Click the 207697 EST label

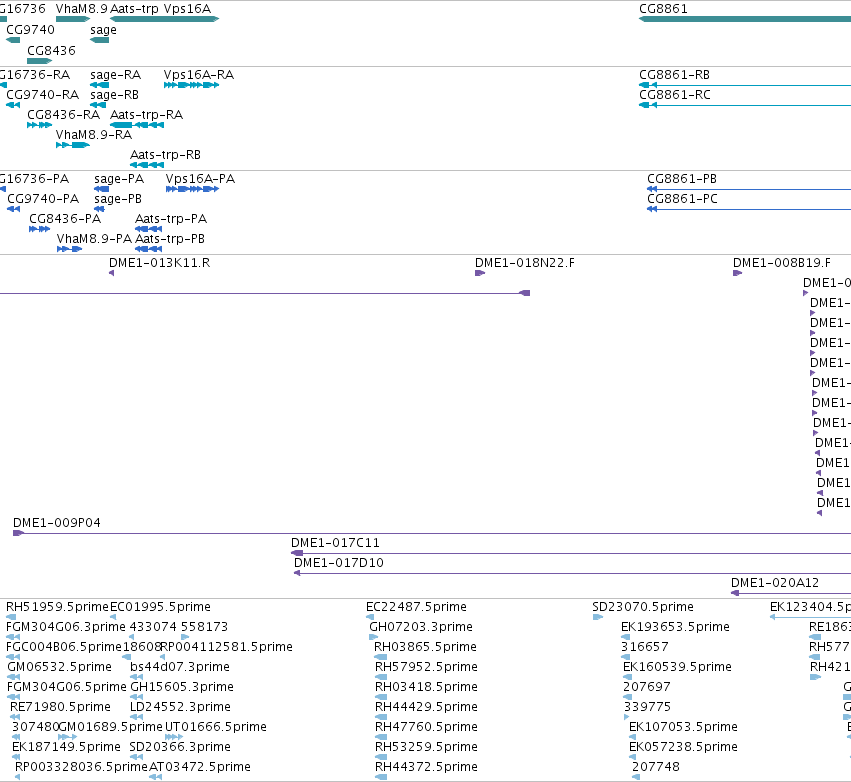point(646,688)
